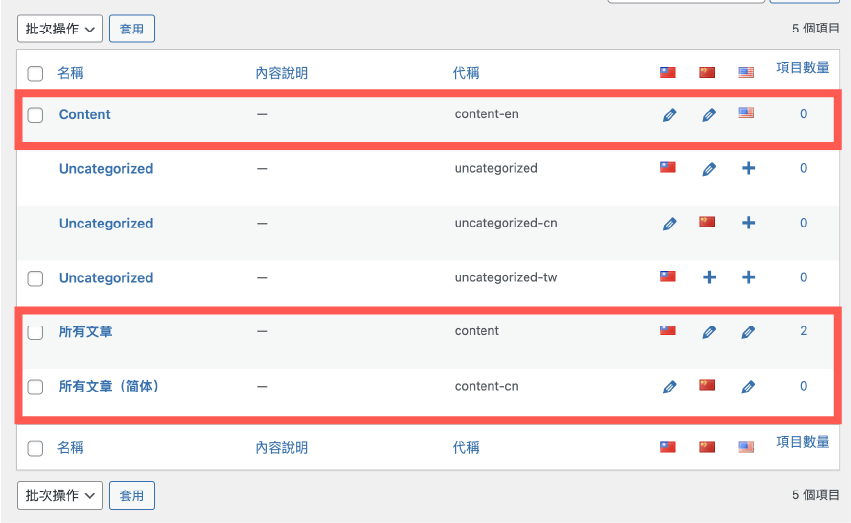
Task: Add English translation for uncategorized-cn category
Action: click(x=747, y=223)
